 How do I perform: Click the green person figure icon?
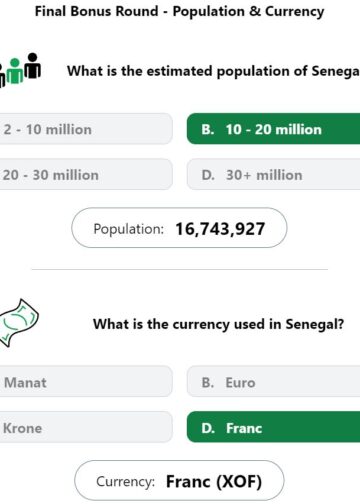point(15,71)
